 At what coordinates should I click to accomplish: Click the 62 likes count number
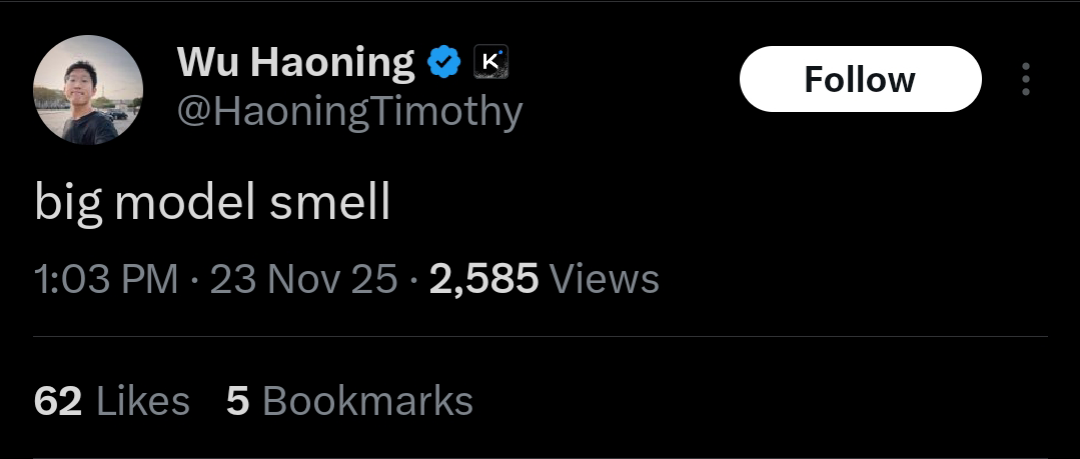pos(59,401)
